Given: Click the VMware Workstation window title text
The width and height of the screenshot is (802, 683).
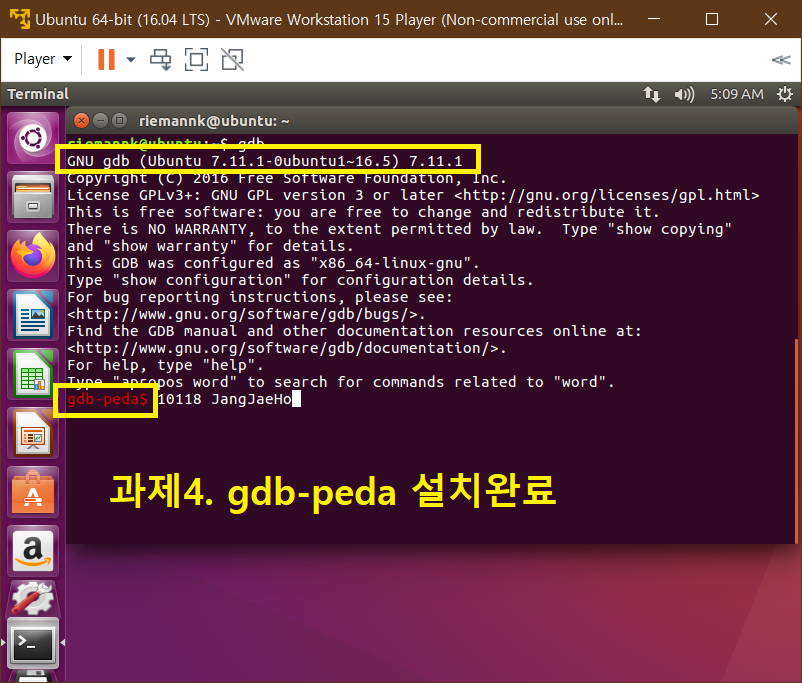Looking at the screenshot, I should pos(329,20).
